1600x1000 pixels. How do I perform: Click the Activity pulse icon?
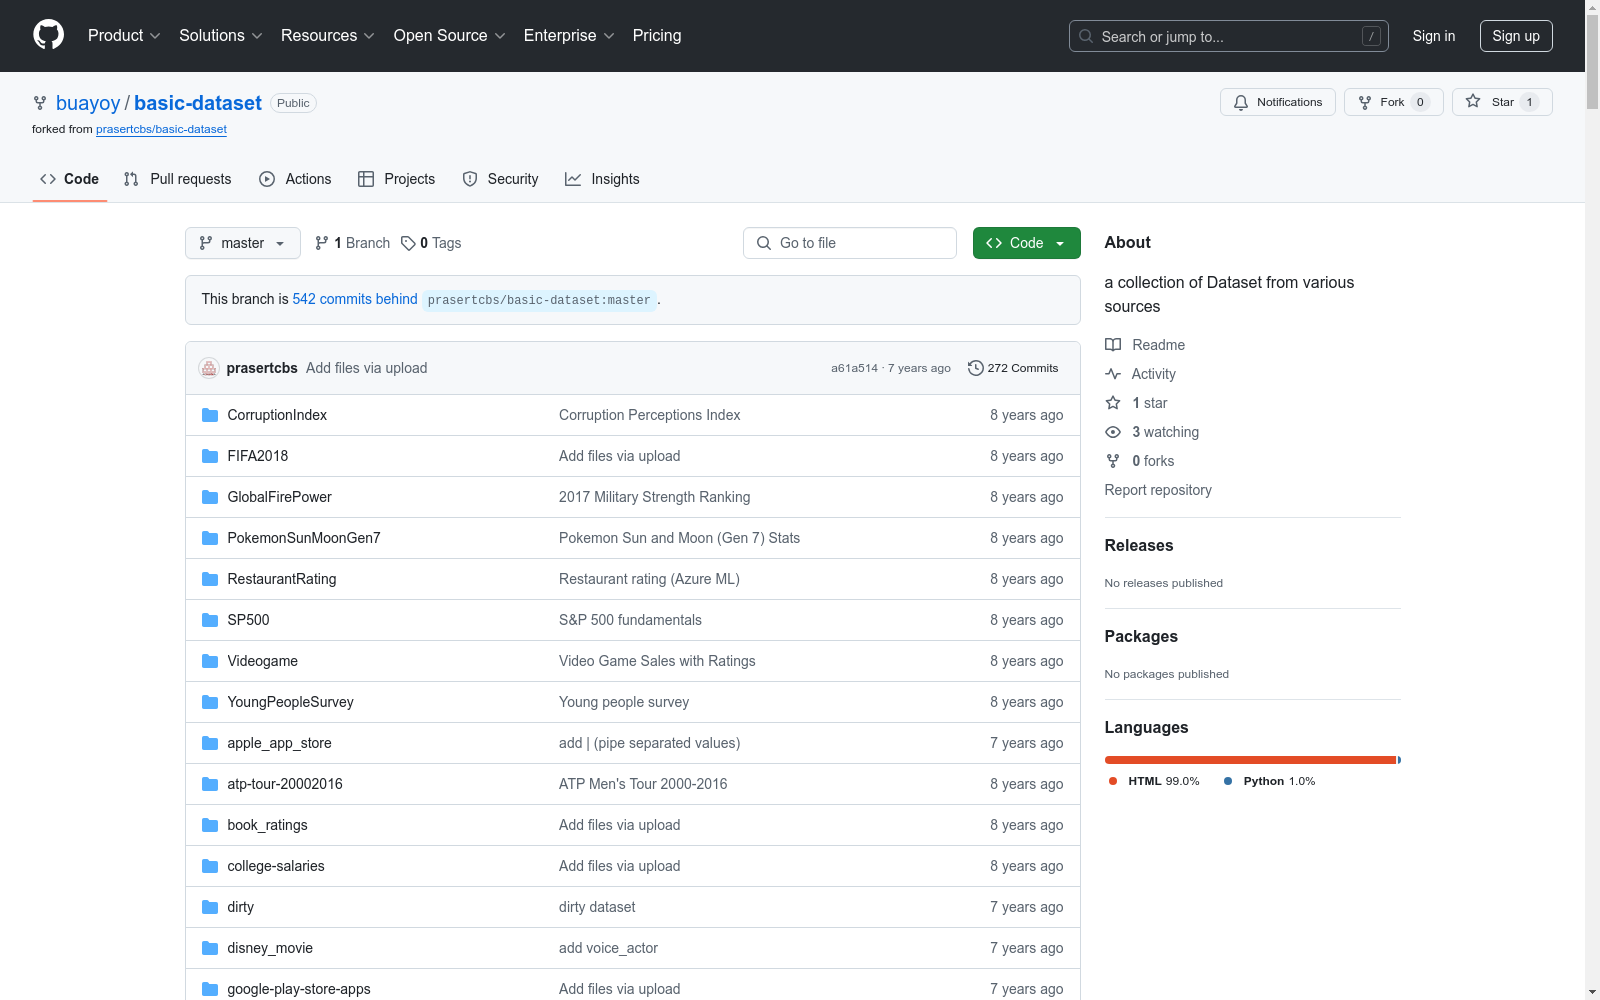point(1113,374)
